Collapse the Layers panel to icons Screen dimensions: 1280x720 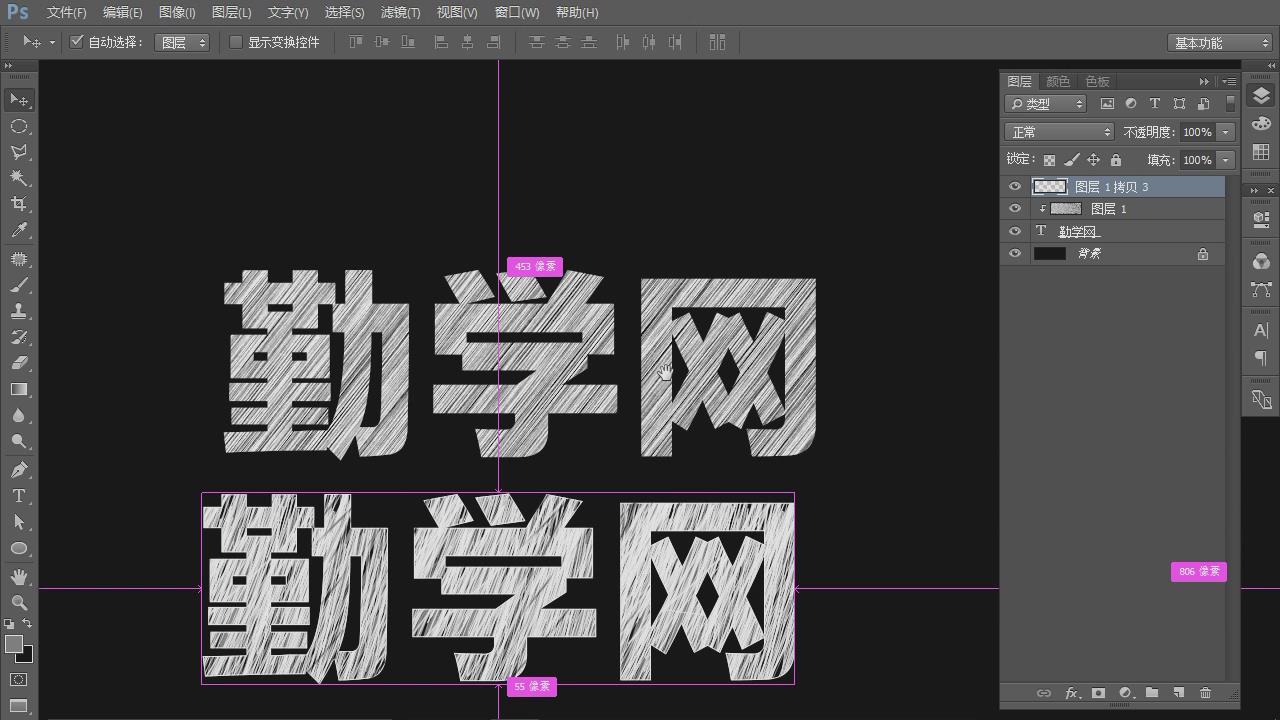point(1204,81)
